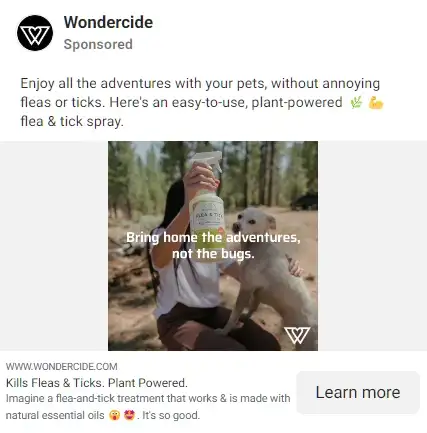Click the ad caption about plant-powered spray
The width and height of the screenshot is (427, 433).
pyautogui.click(x=202, y=102)
